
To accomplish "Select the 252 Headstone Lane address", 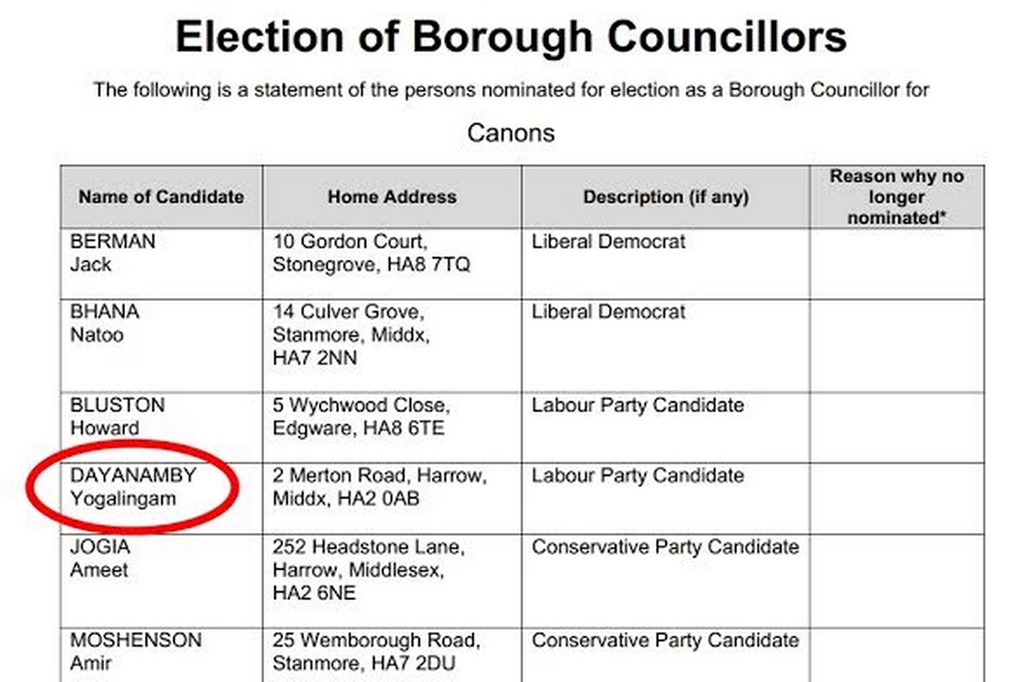I will tap(368, 570).
